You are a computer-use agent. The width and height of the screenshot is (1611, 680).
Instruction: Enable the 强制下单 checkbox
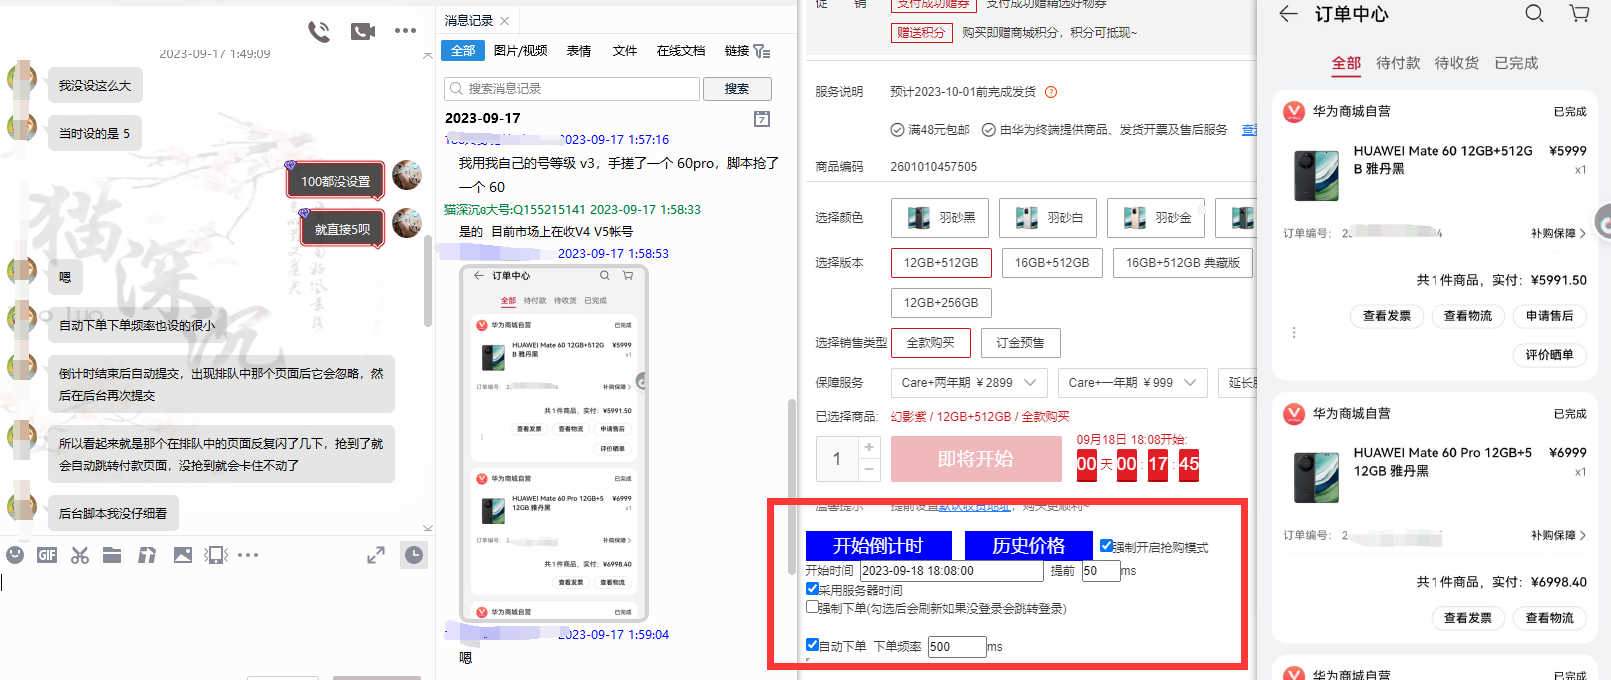point(812,607)
